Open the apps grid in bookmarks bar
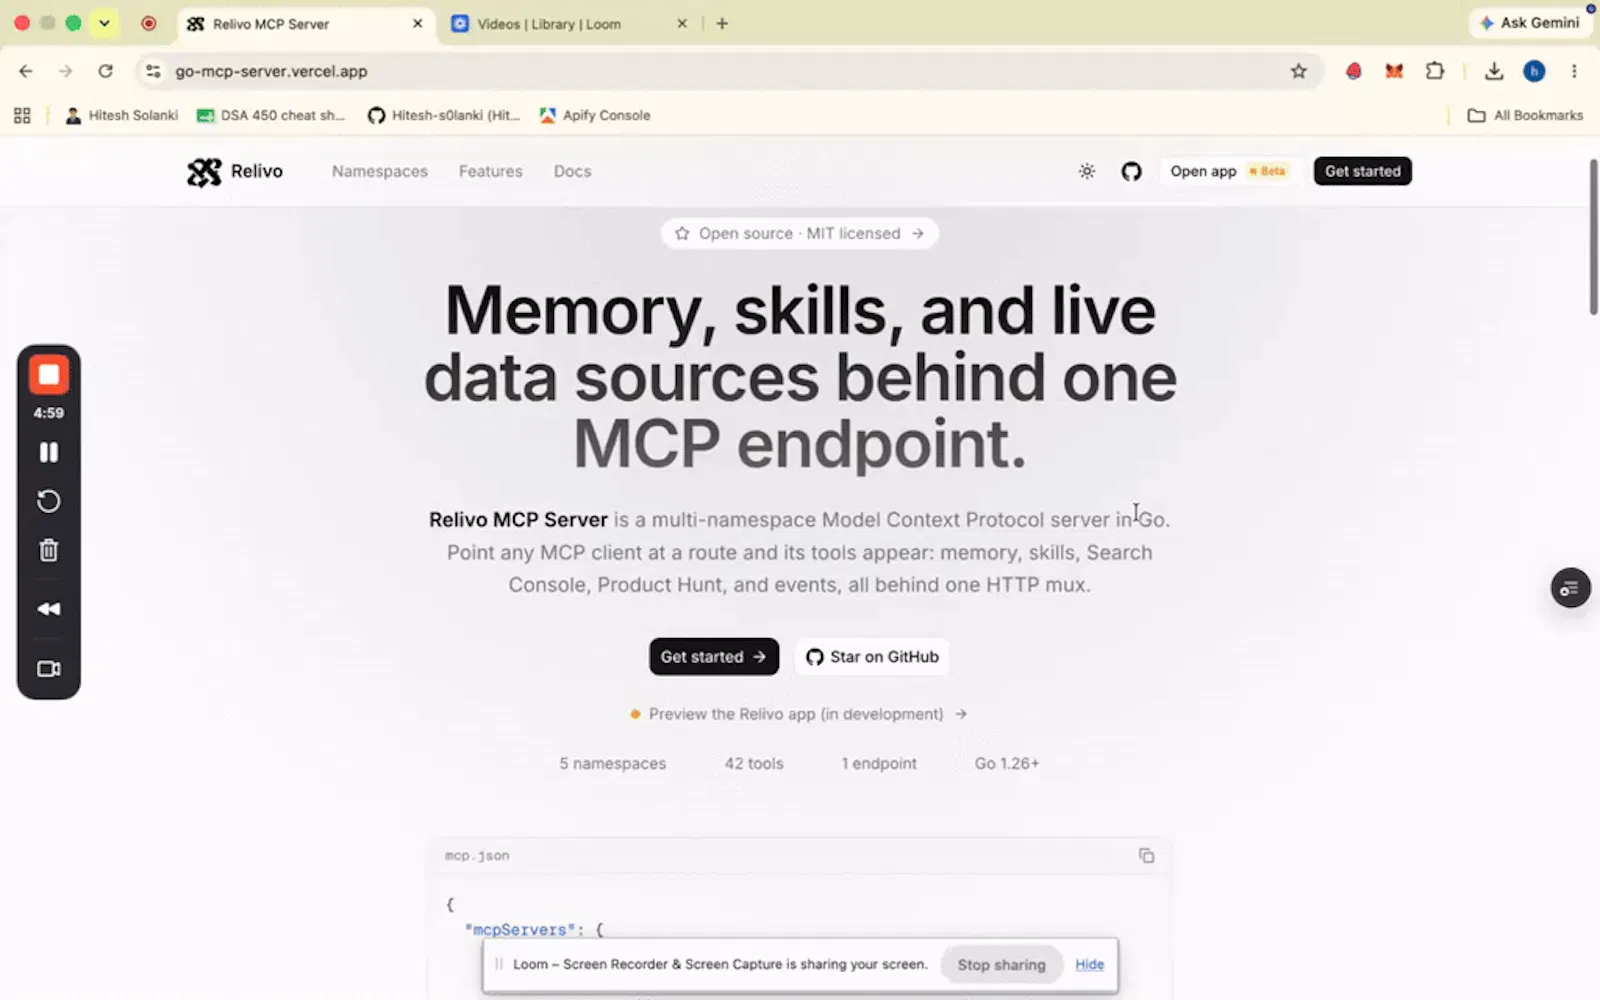 pyautogui.click(x=22, y=115)
